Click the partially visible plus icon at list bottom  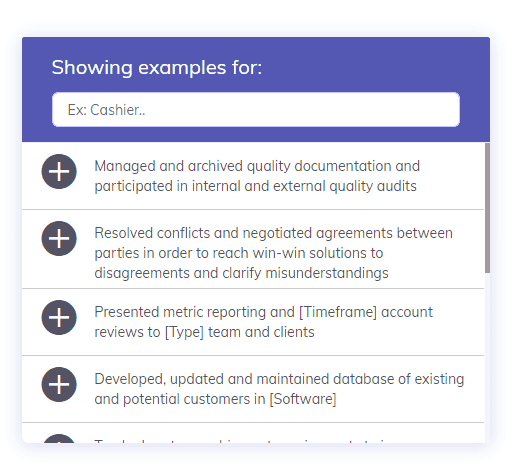[x=59, y=439]
